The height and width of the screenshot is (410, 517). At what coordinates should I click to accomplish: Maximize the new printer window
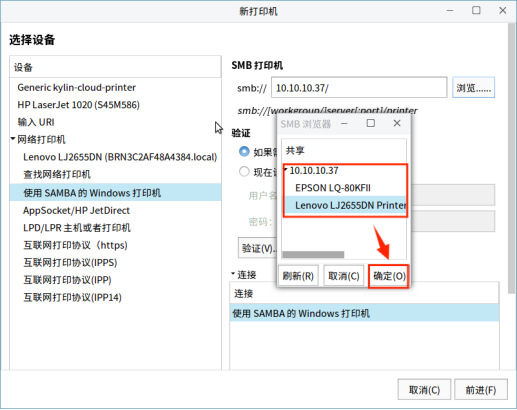476,10
